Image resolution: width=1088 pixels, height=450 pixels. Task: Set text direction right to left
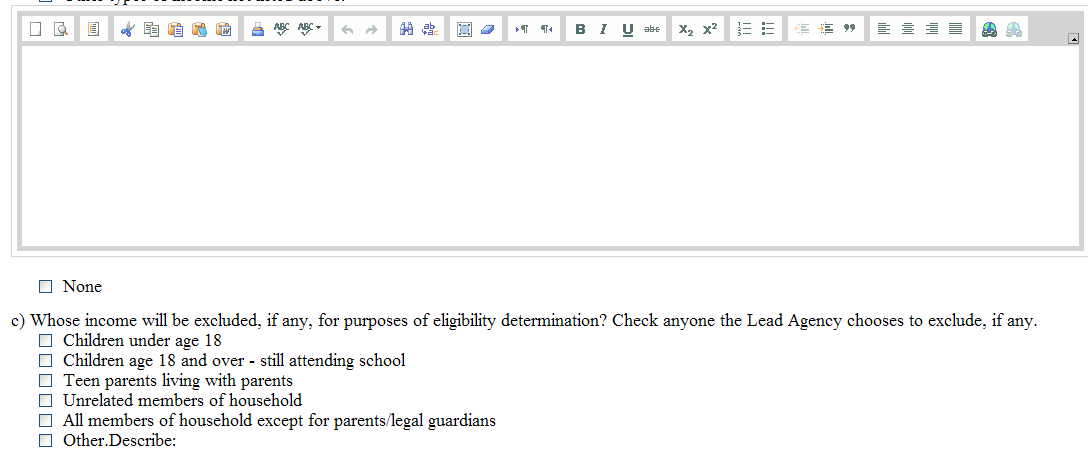(x=547, y=29)
